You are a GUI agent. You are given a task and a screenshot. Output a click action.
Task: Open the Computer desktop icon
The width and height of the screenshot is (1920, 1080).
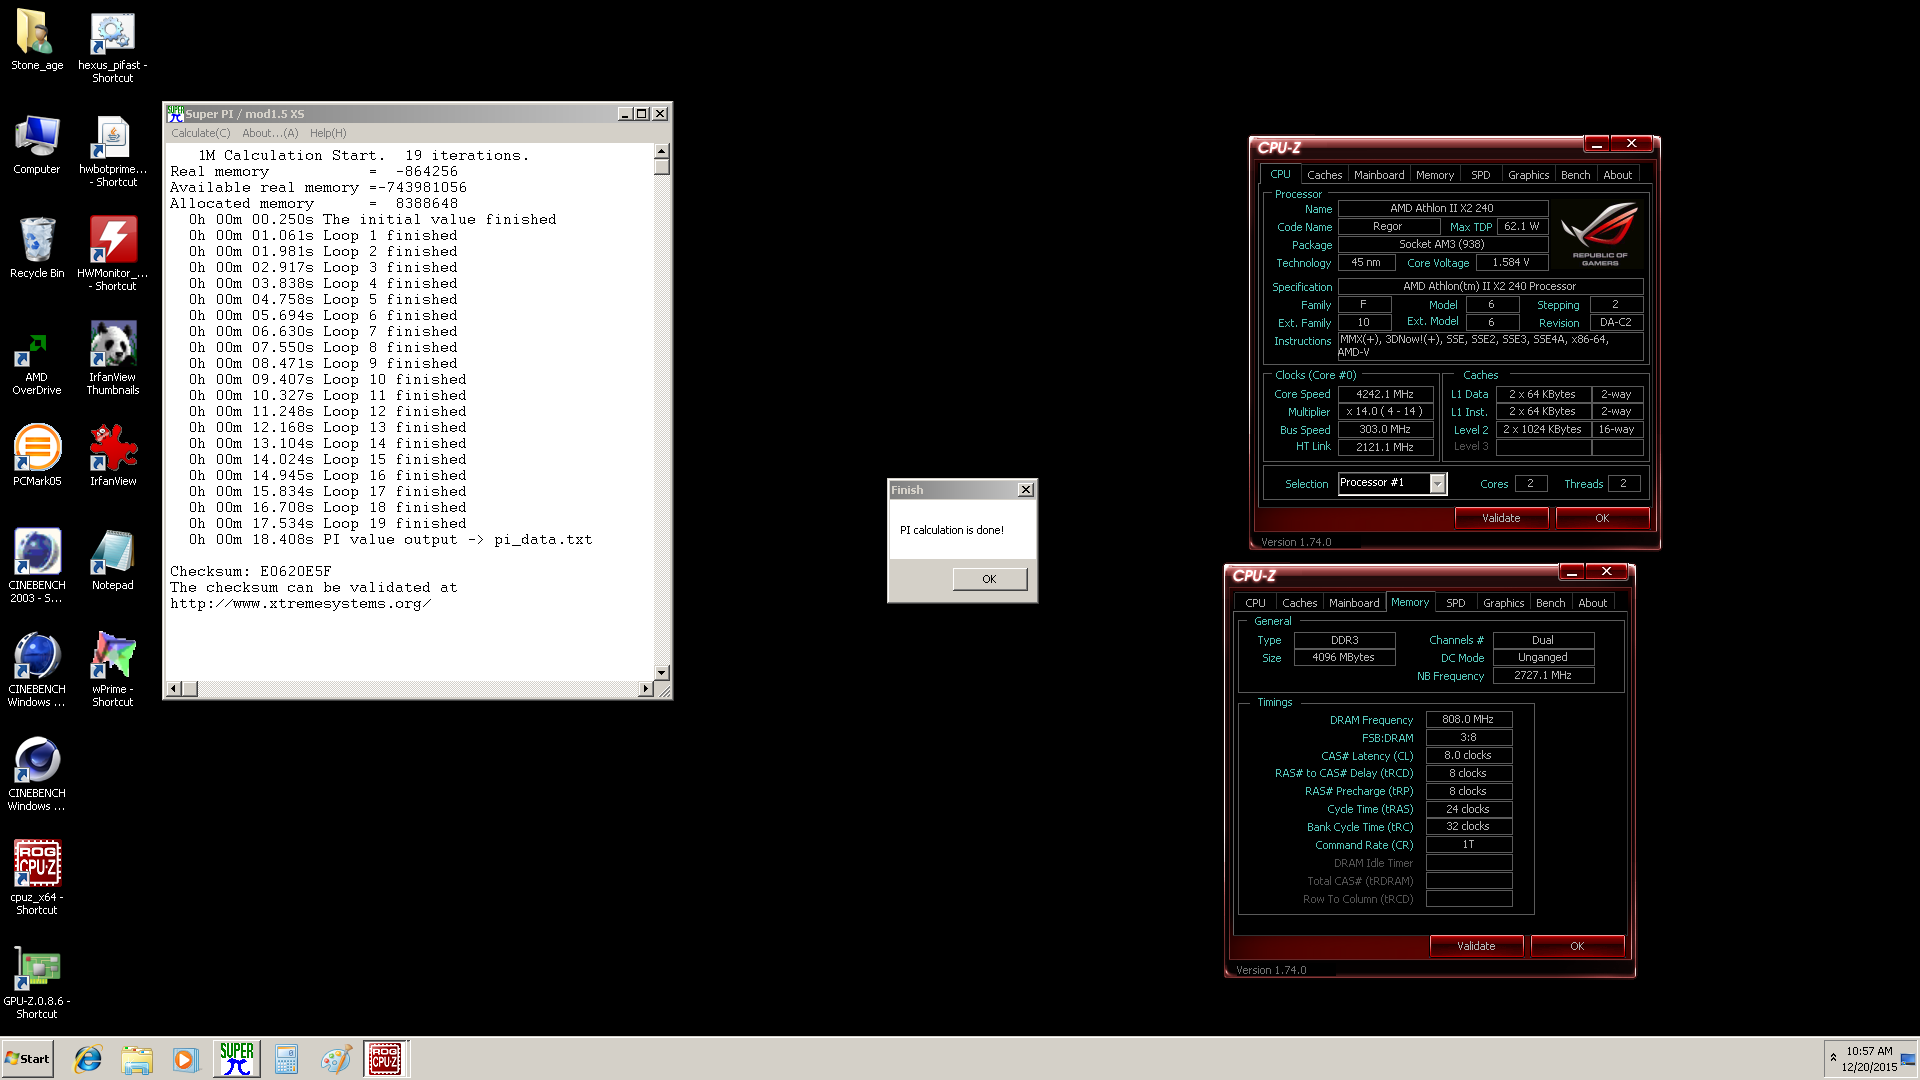(x=37, y=145)
